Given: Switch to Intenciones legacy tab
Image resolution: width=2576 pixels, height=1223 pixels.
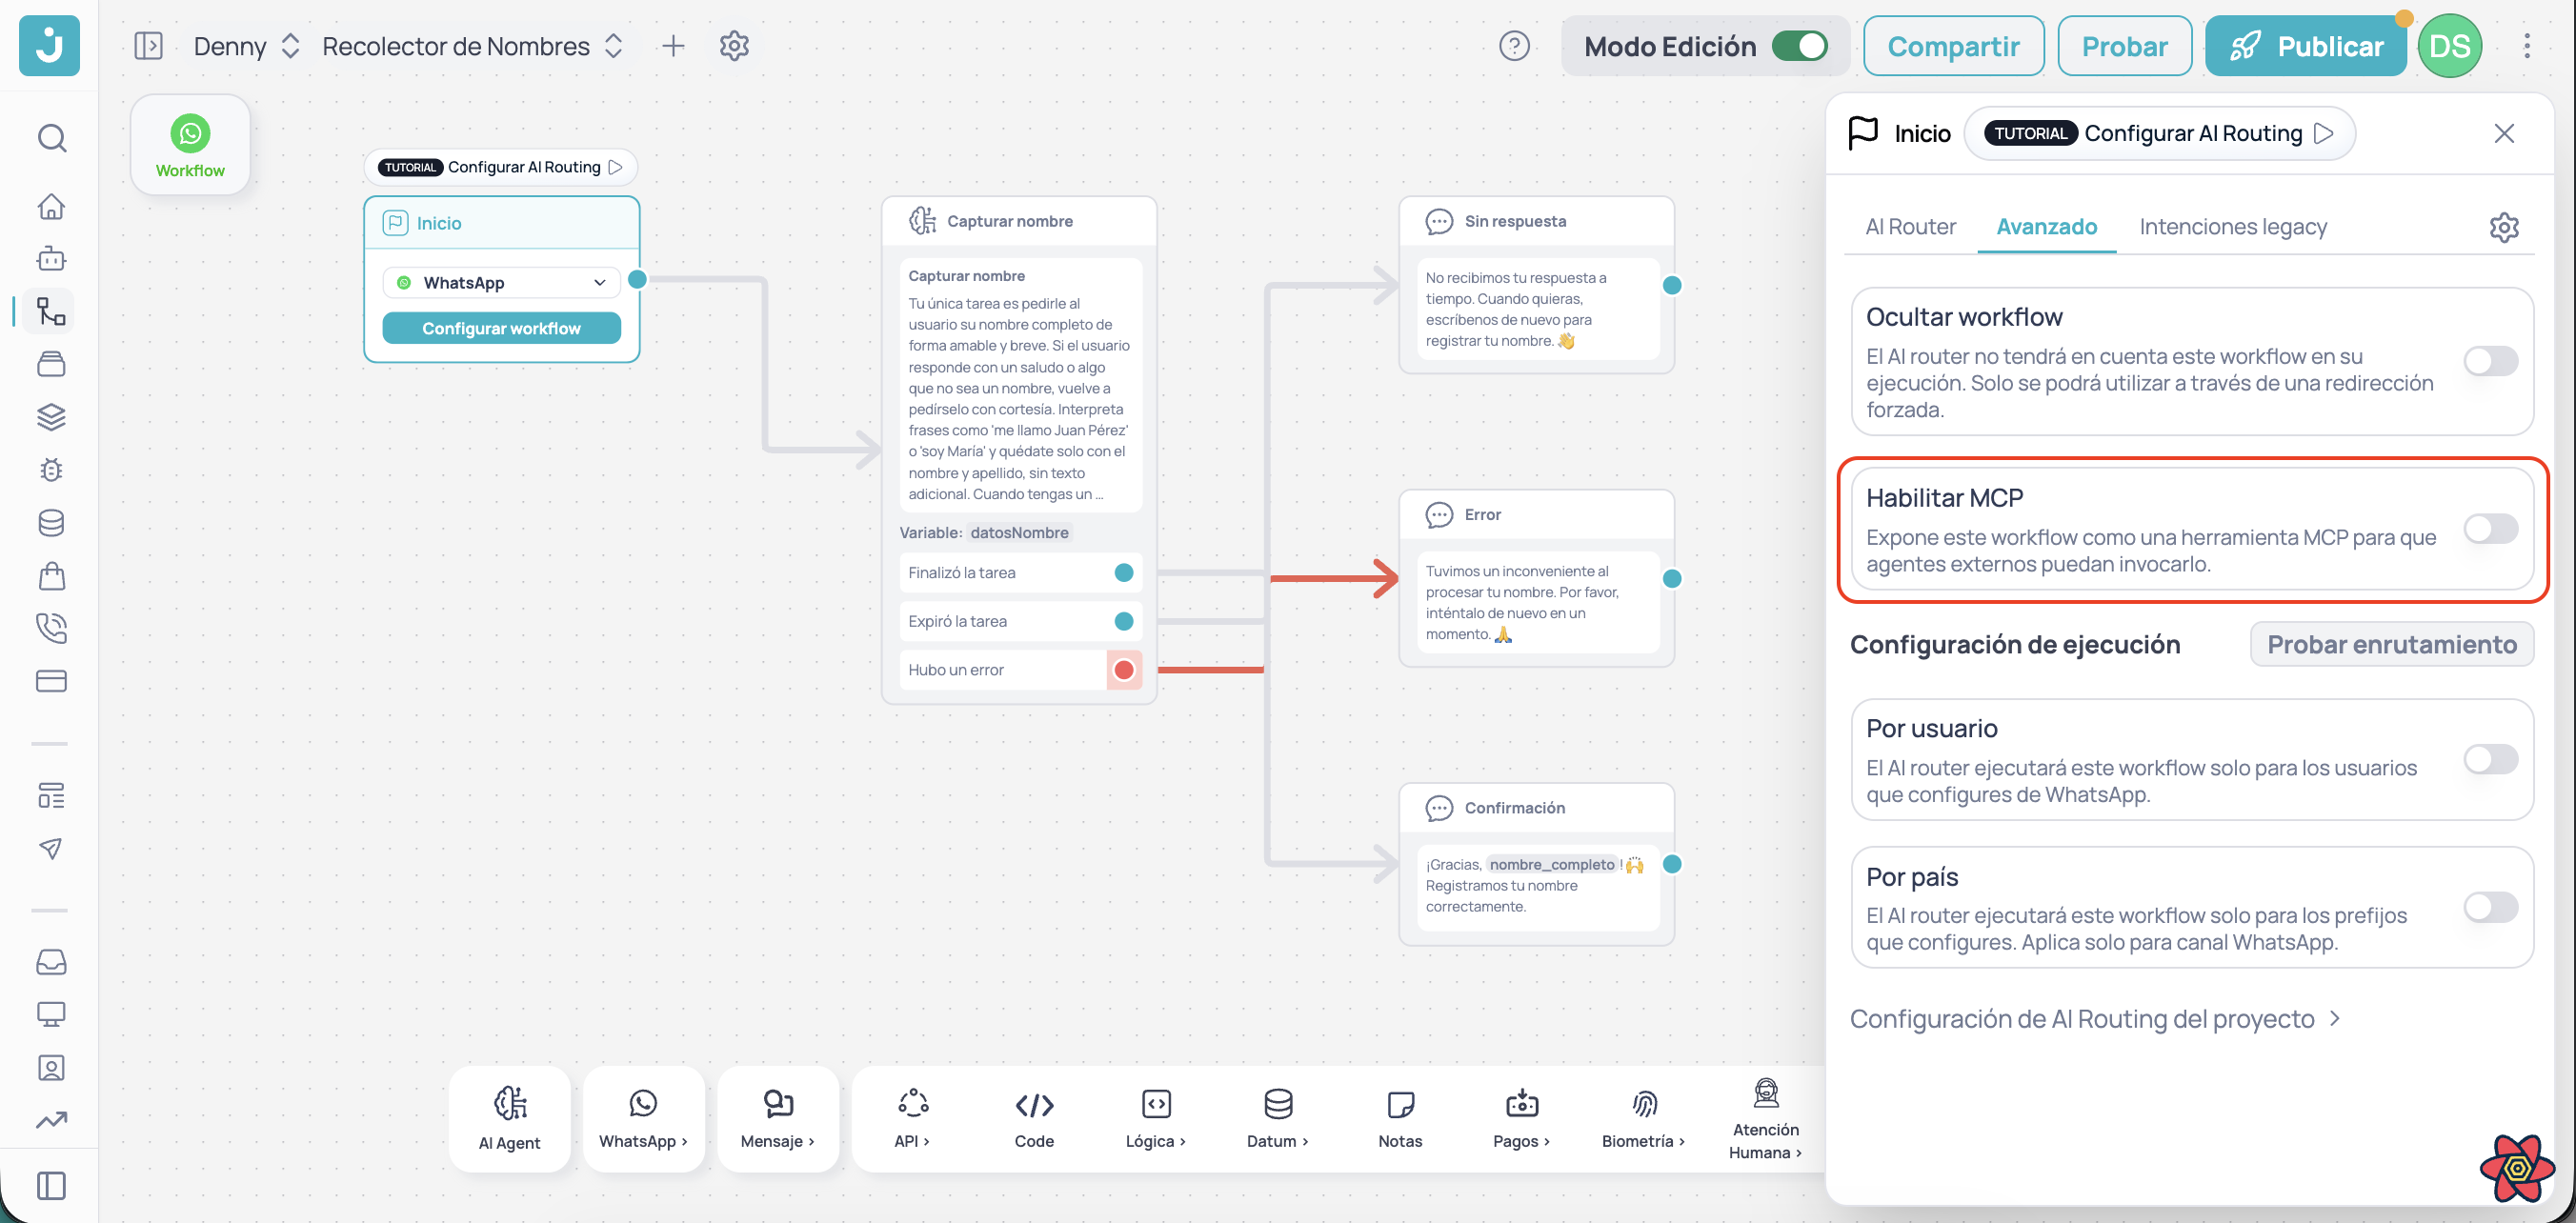Looking at the screenshot, I should click(x=2232, y=227).
